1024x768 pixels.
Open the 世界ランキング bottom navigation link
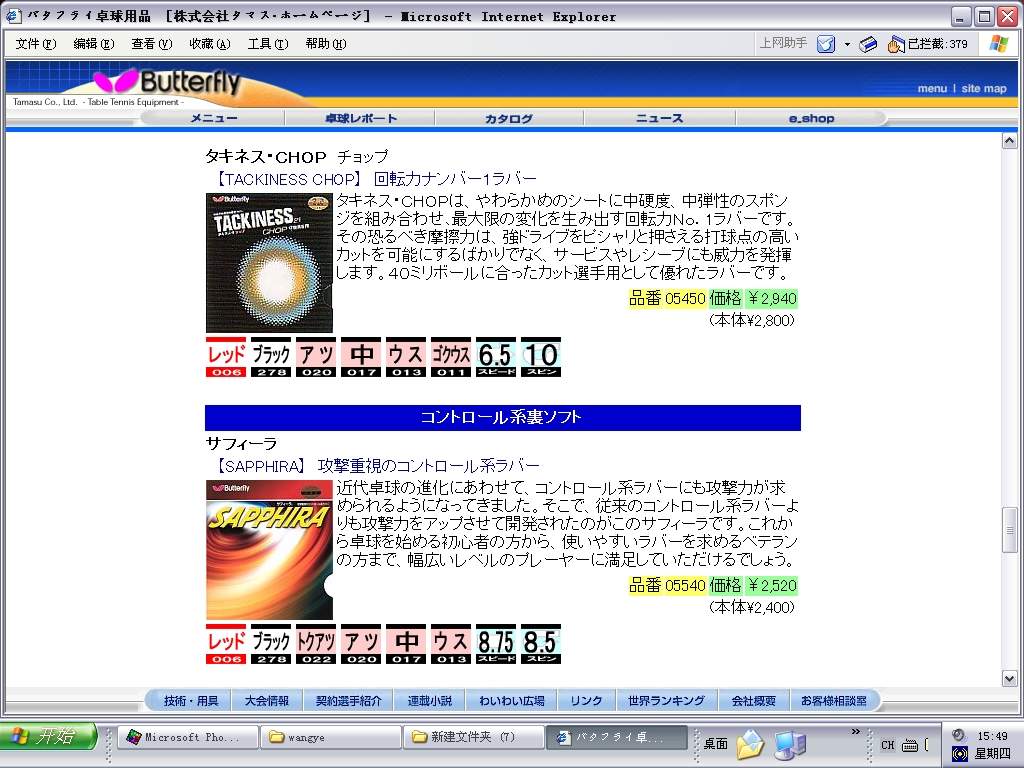click(x=666, y=701)
